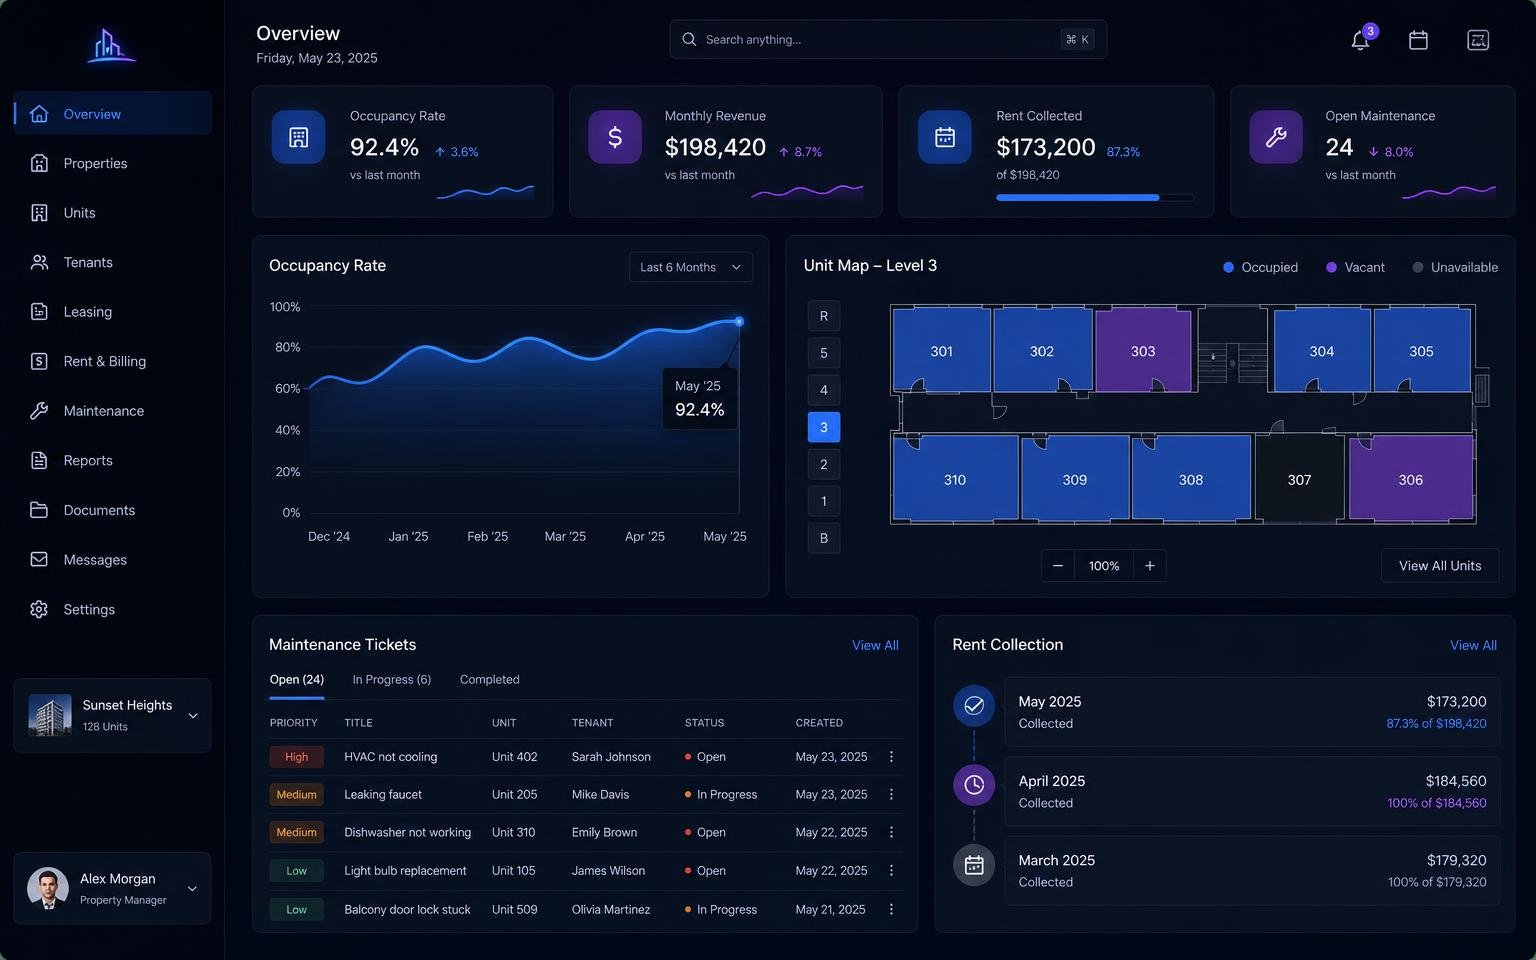
Task: Open Maintenance in the sidebar
Action: (x=113, y=411)
